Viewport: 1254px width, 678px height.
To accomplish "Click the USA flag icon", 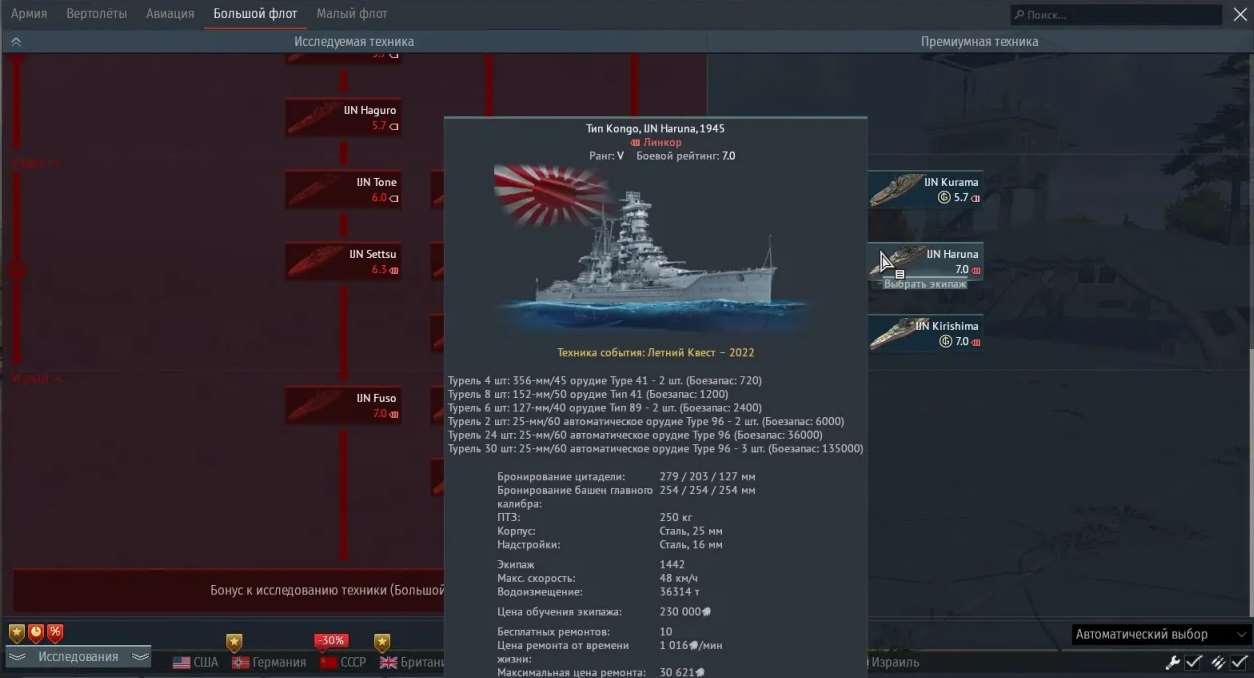I will [181, 662].
